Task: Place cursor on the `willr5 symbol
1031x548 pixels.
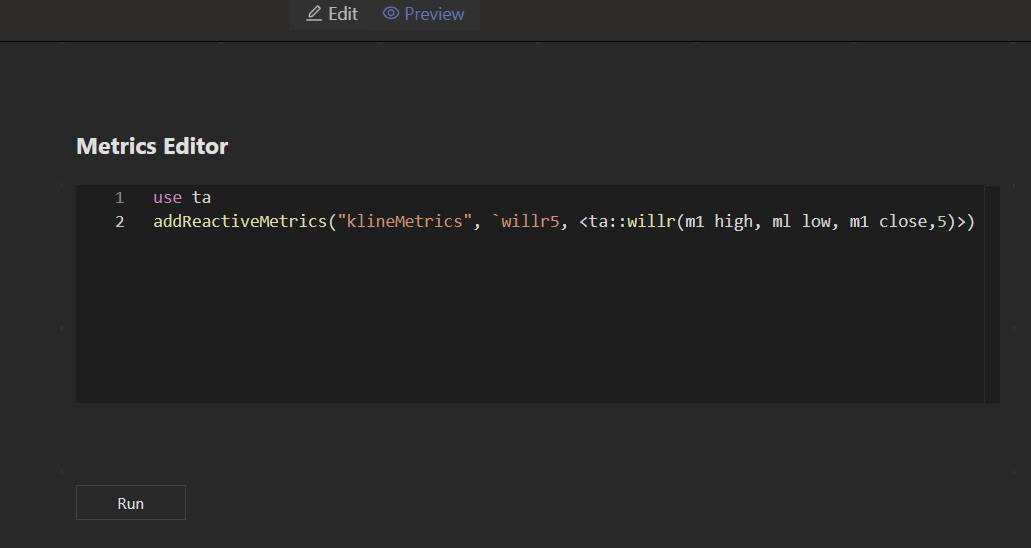Action: coord(524,222)
